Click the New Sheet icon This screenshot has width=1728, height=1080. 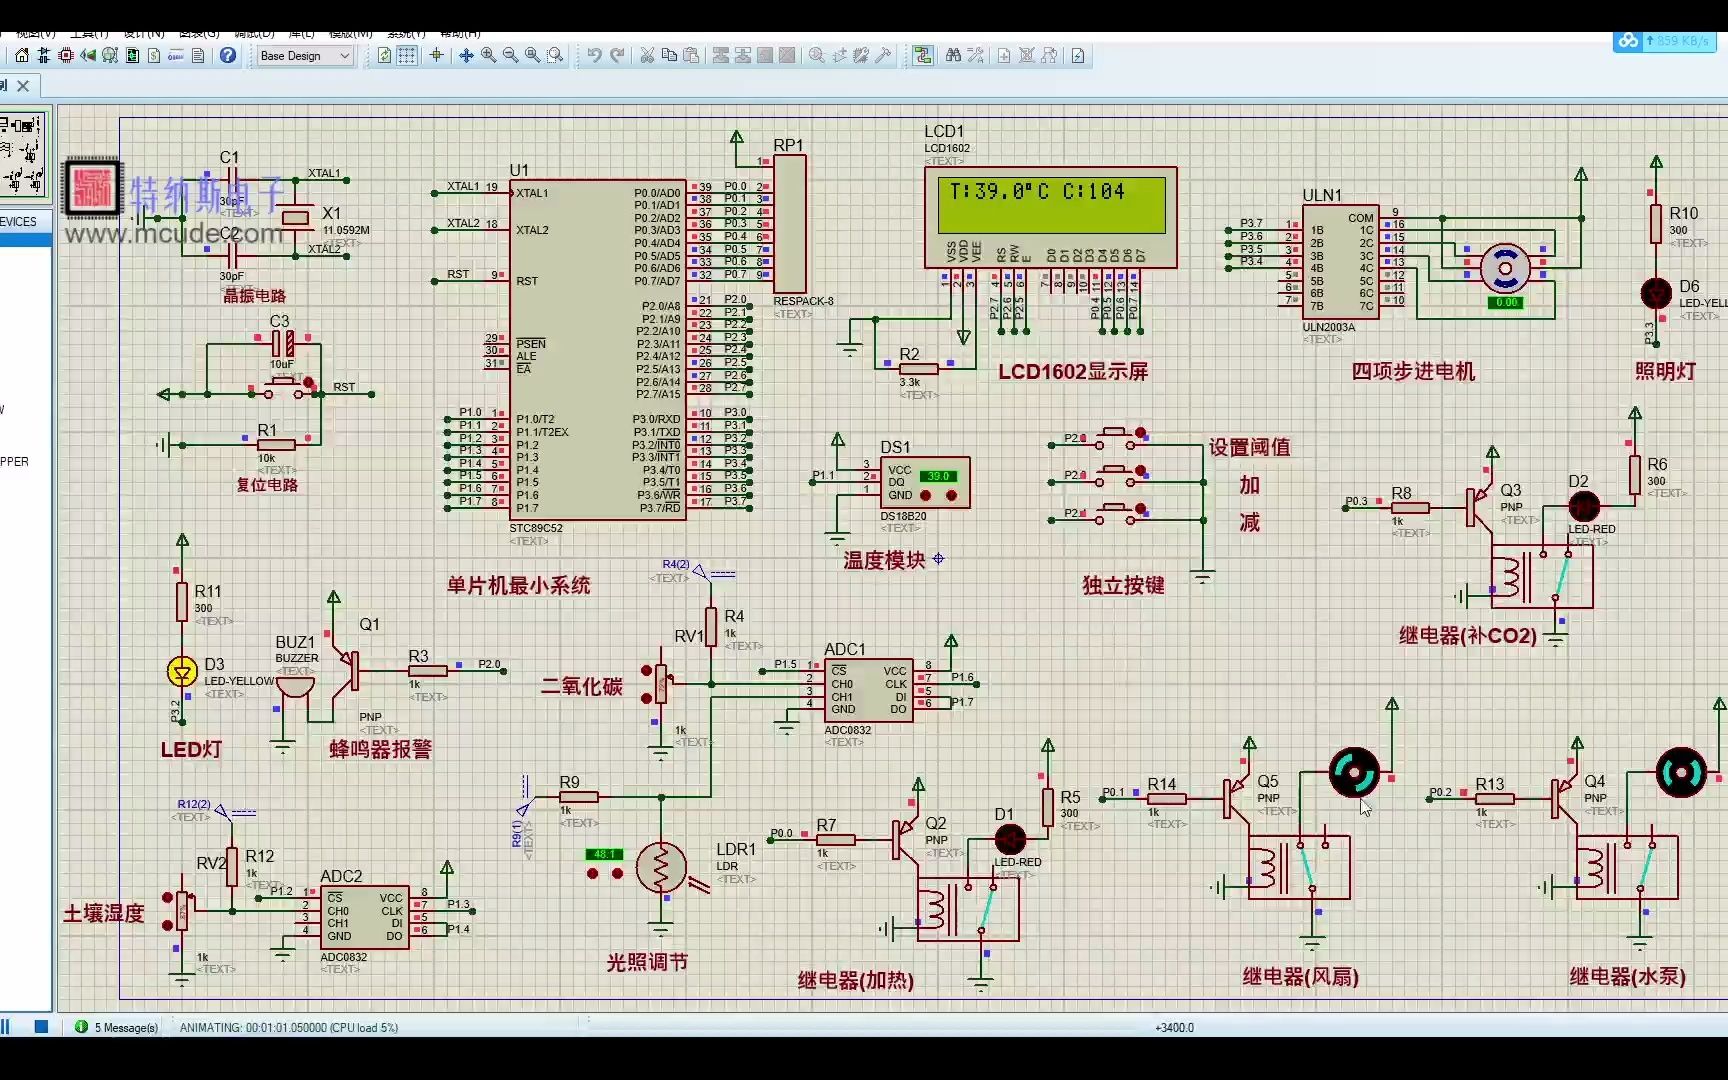pos(1004,56)
